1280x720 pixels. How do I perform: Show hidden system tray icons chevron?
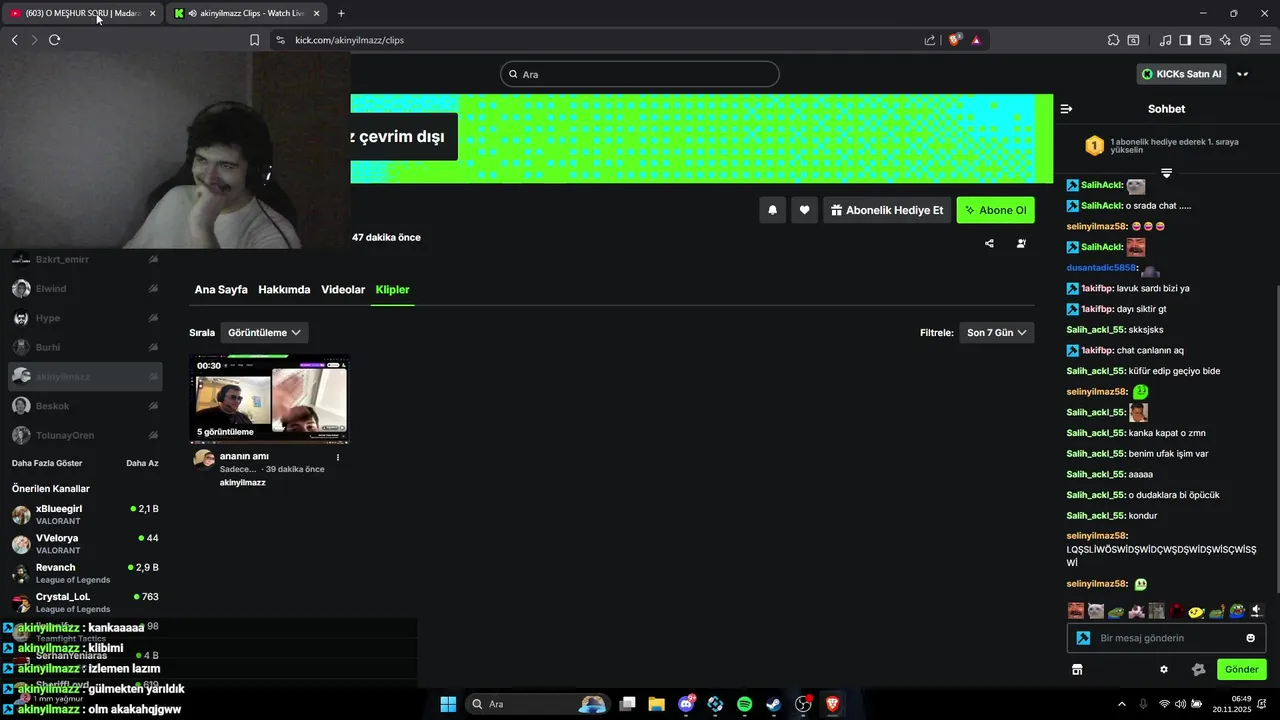pyautogui.click(x=1121, y=704)
